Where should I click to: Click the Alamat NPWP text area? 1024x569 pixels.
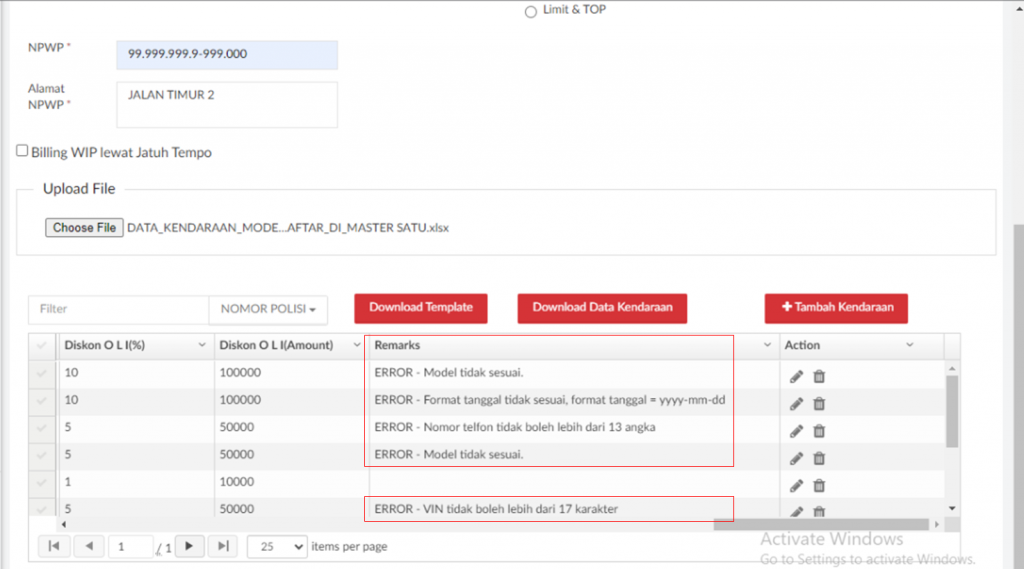point(227,105)
